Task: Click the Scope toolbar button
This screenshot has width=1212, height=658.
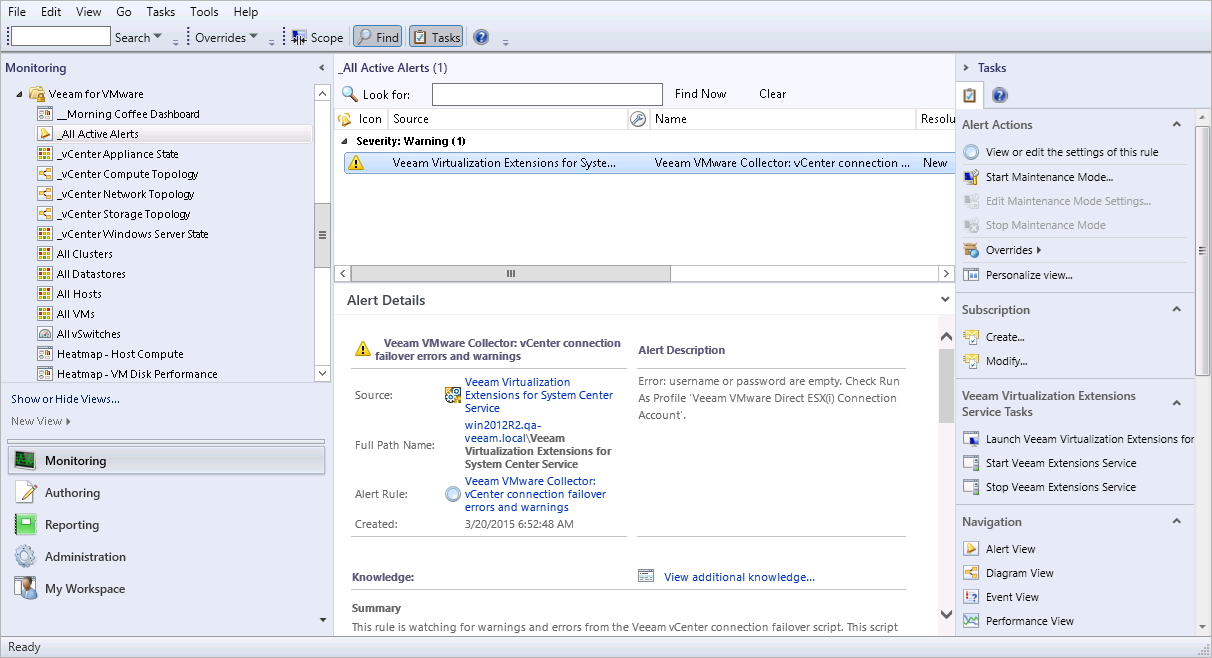Action: pos(317,38)
